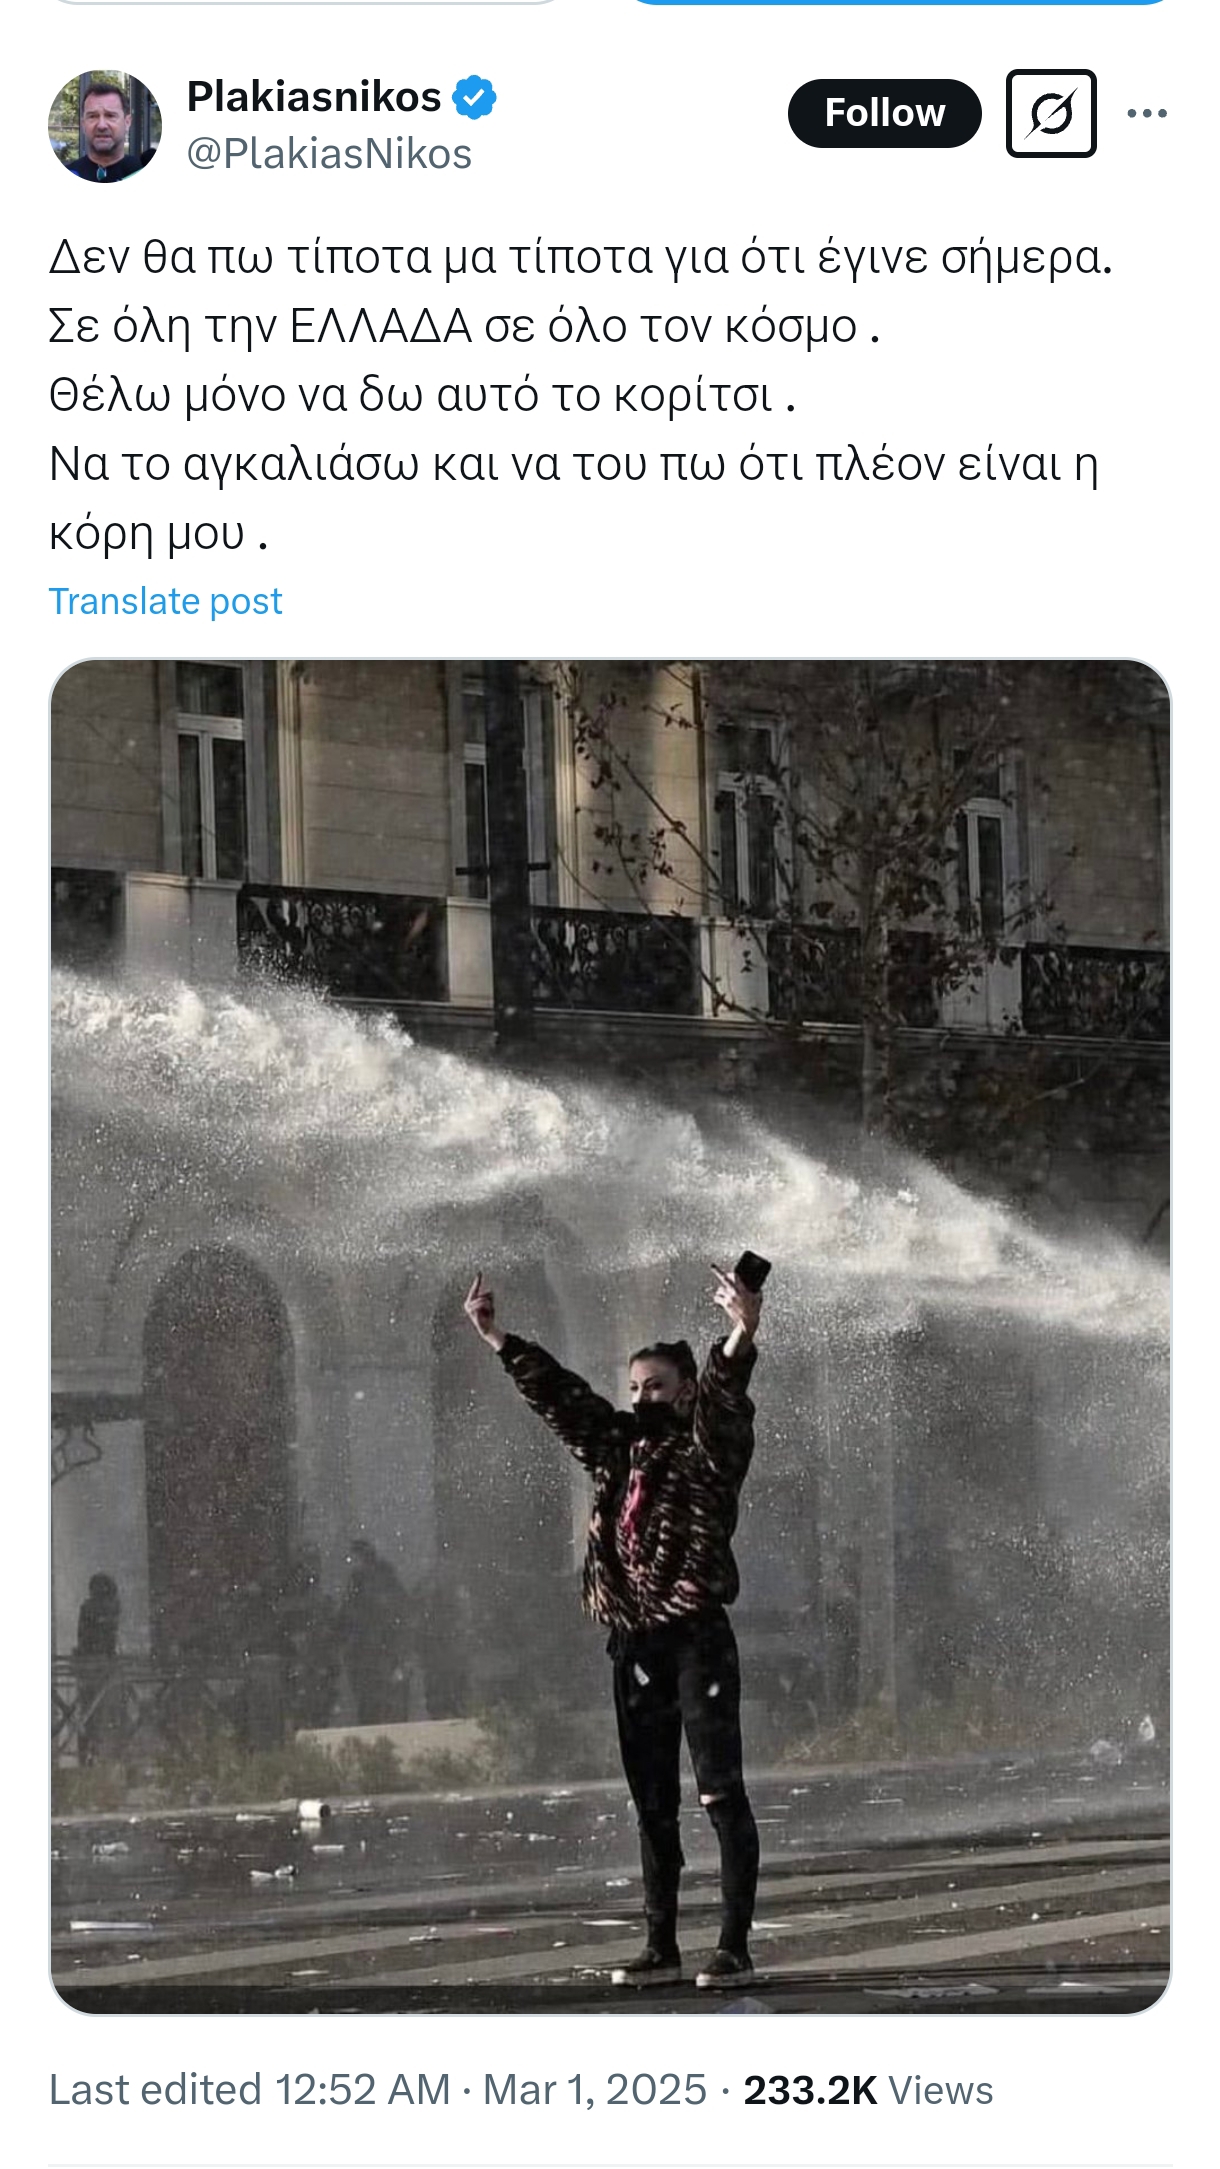Image resolution: width=1220 pixels, height=2169 pixels.
Task: Open the water cannon protest photo
Action: click(x=610, y=1336)
